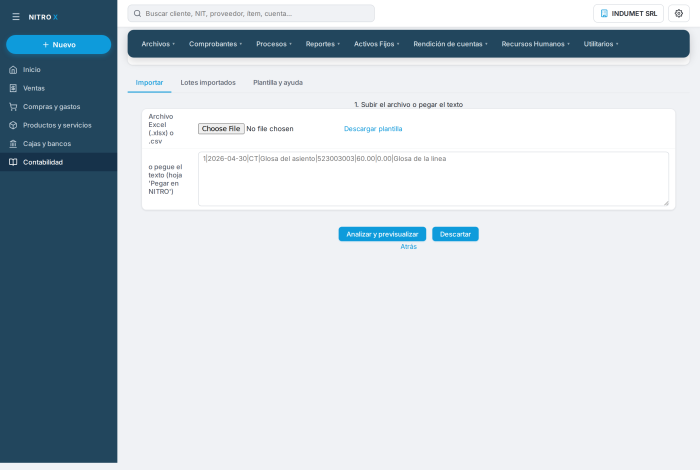Click the Contabilidad book icon
The width and height of the screenshot is (700, 470).
coord(13,162)
